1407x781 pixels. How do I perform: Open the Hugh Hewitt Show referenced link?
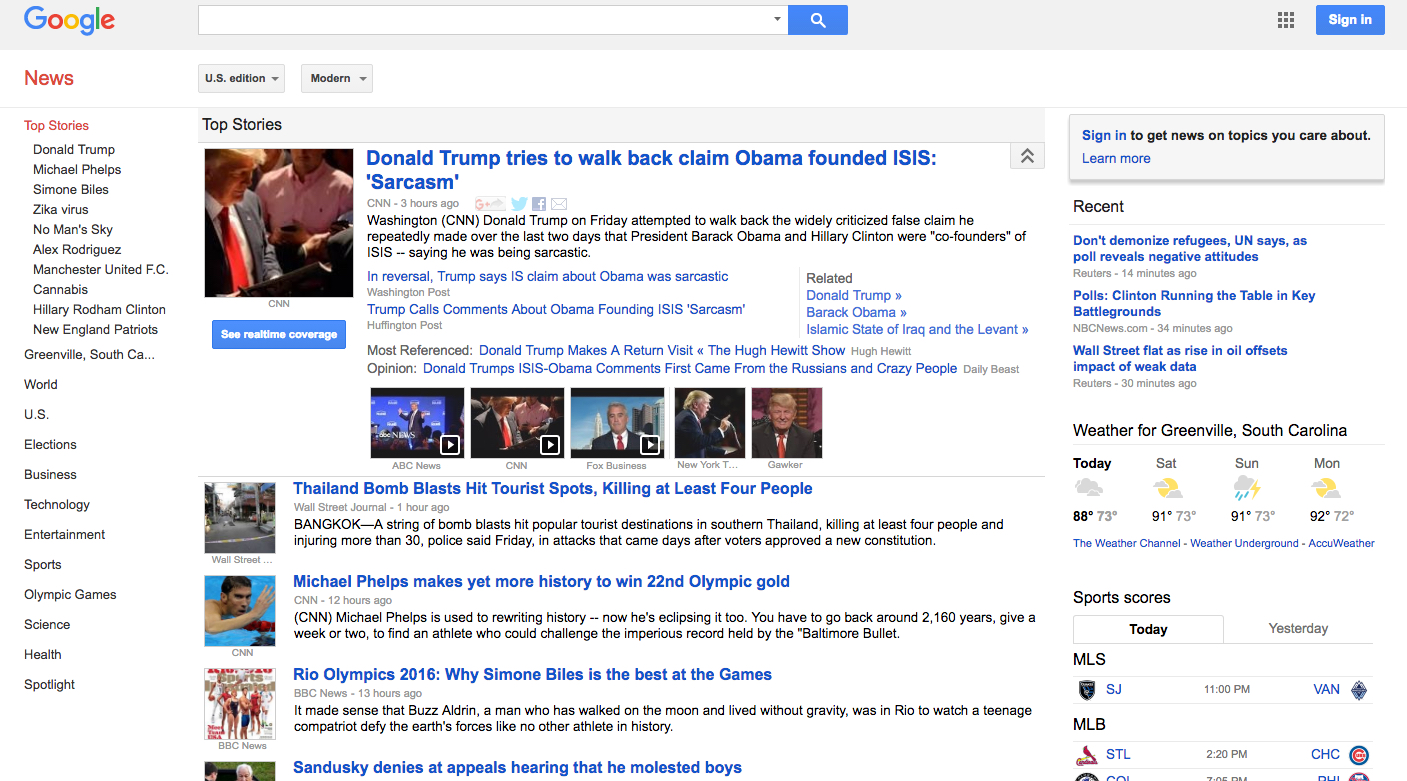pos(662,350)
